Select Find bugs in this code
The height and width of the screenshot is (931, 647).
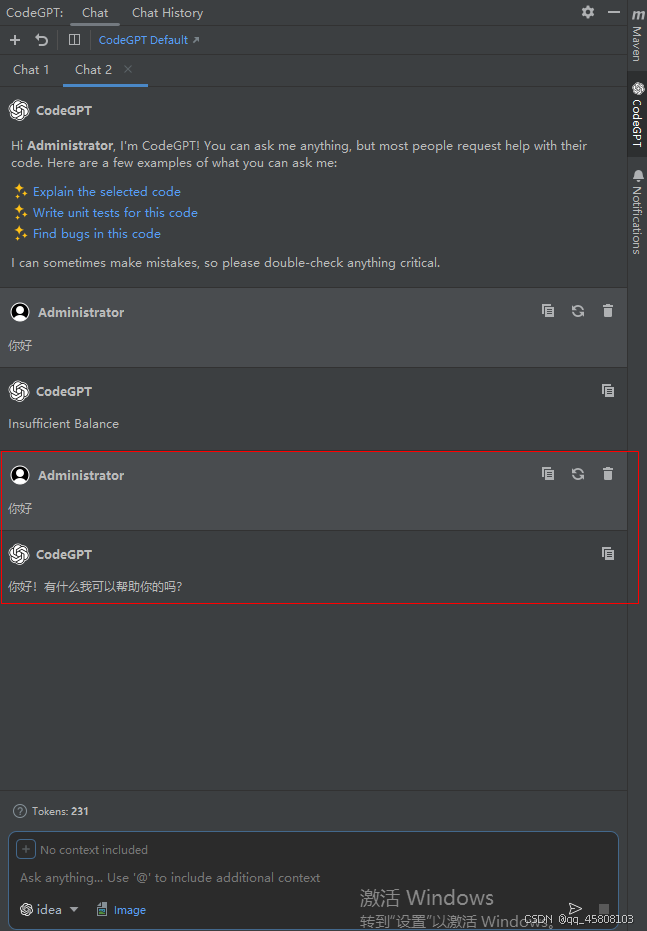[97, 233]
